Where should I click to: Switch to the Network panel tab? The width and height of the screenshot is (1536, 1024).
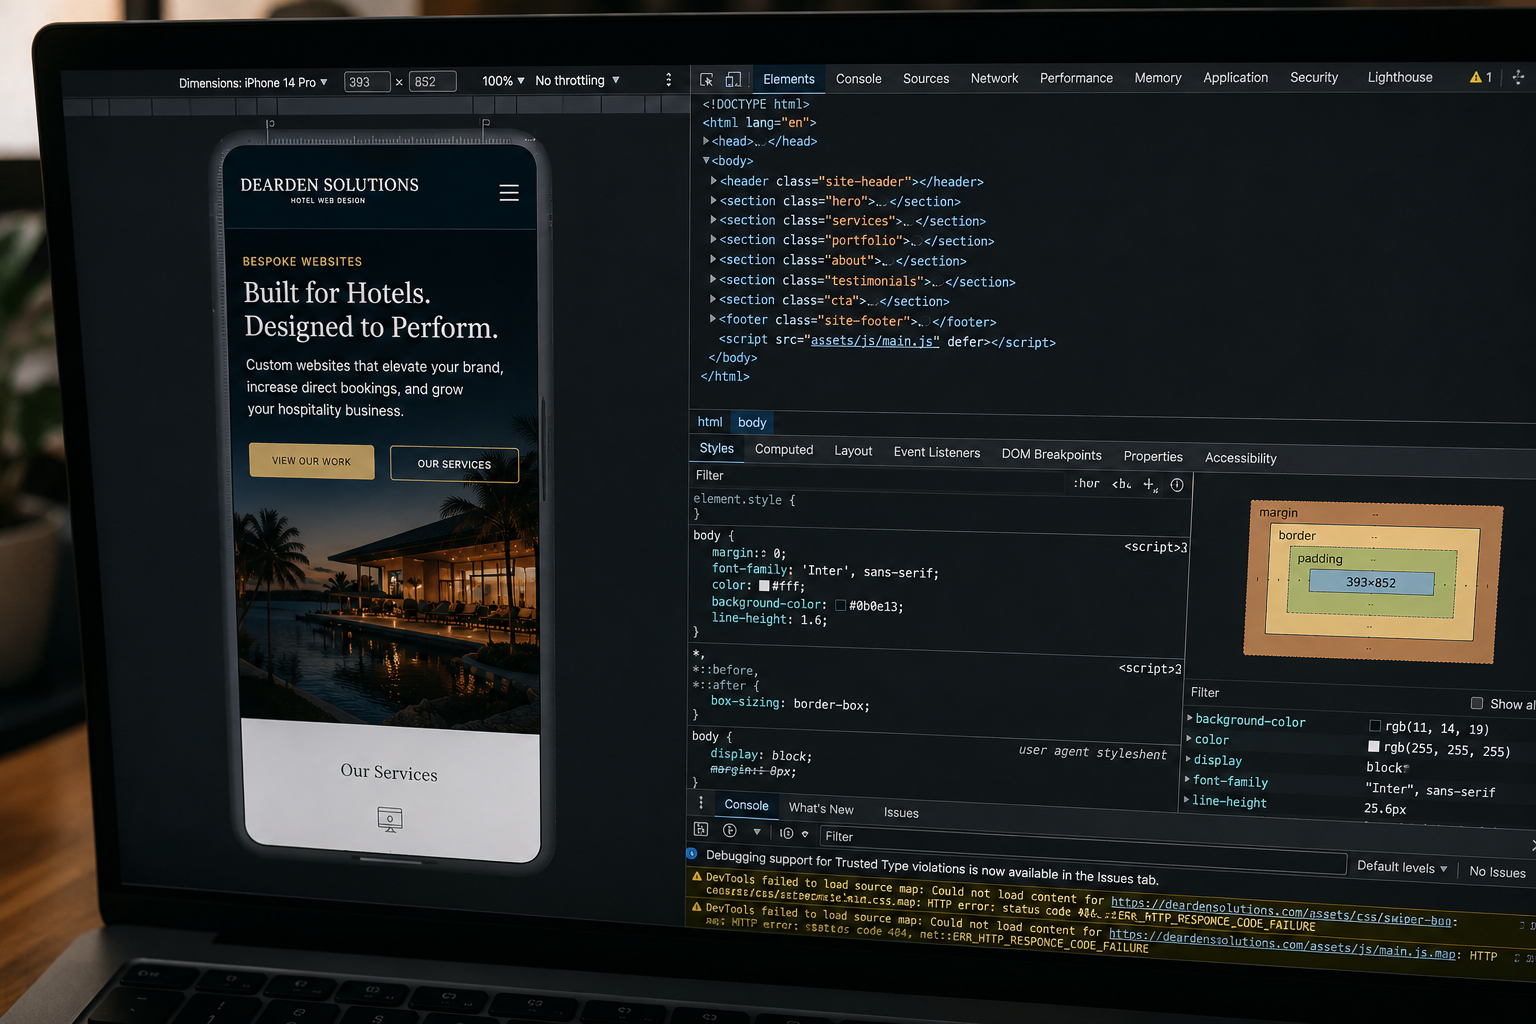[x=994, y=78]
